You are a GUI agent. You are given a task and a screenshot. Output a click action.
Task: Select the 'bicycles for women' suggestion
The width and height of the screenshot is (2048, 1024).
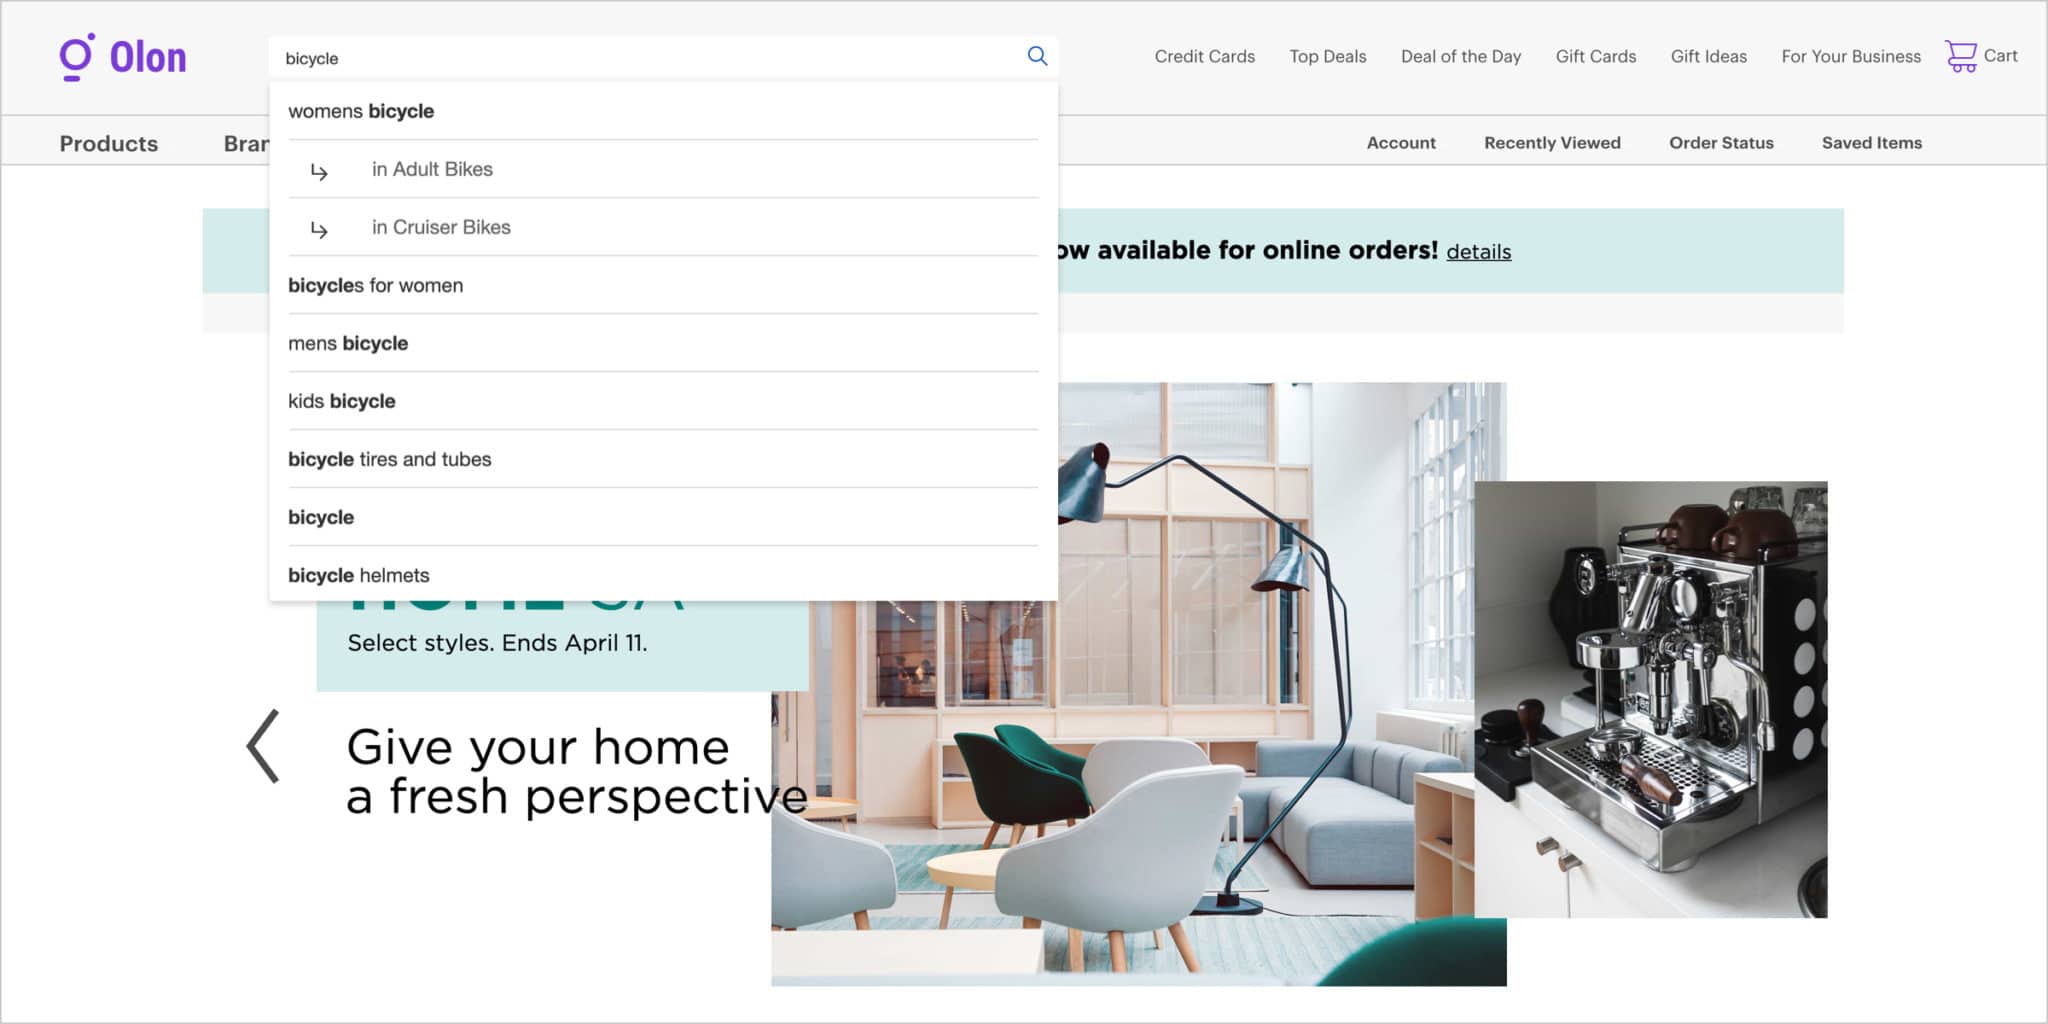click(663, 285)
